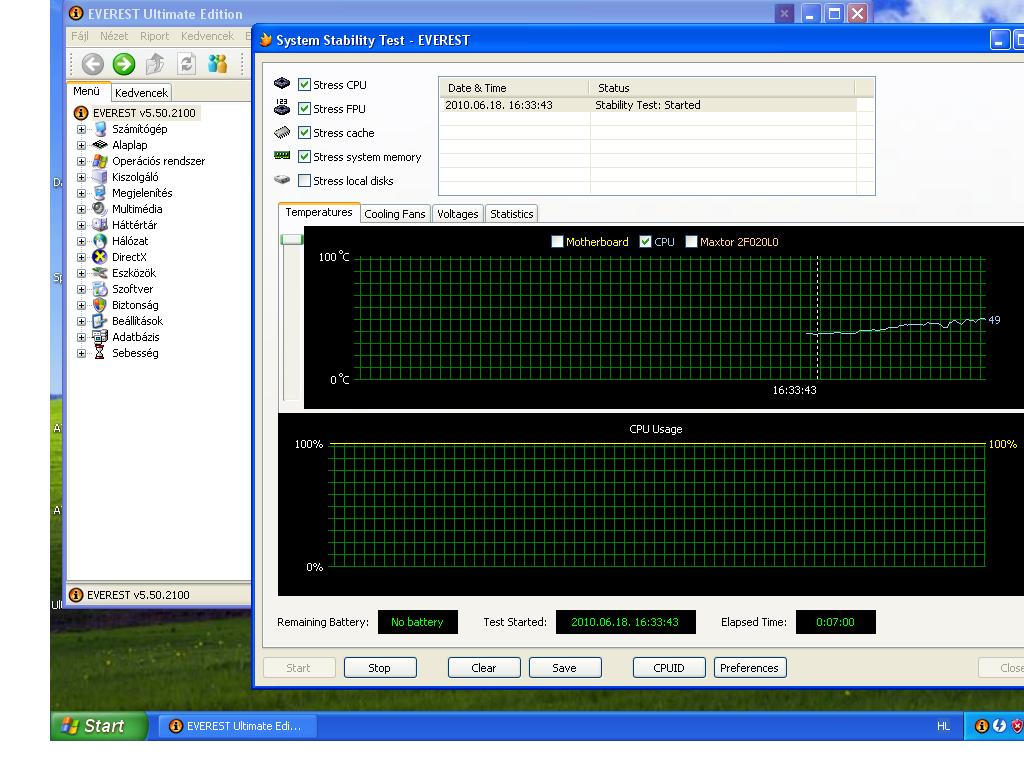Click the Sebesség hourglass icon
Image resolution: width=1024 pixels, height=768 pixels.
coord(100,353)
